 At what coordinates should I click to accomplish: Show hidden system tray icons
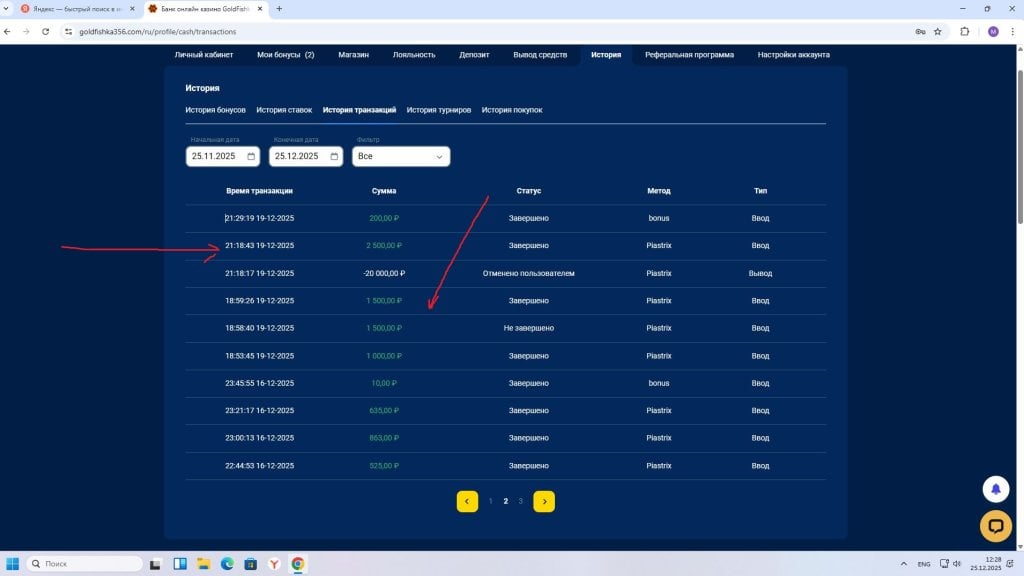coord(904,564)
